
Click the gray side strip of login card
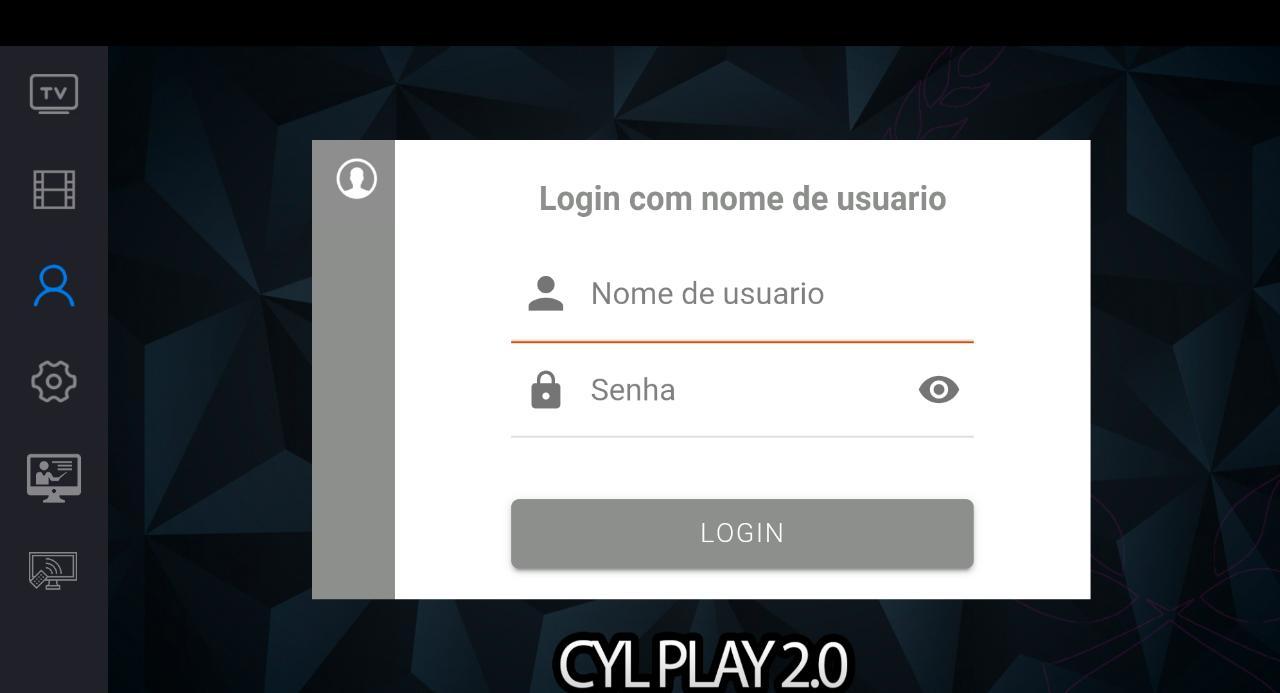pyautogui.click(x=353, y=400)
